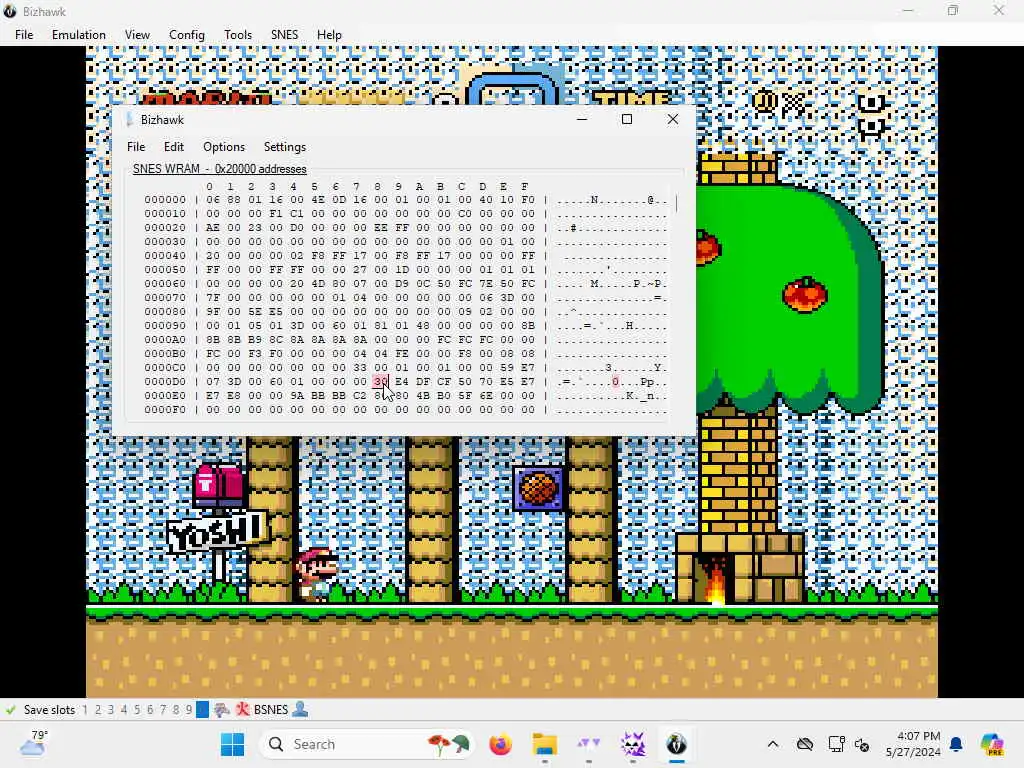This screenshot has width=1024, height=768.
Task: Open the purple triangles taskbar app
Action: [x=588, y=744]
